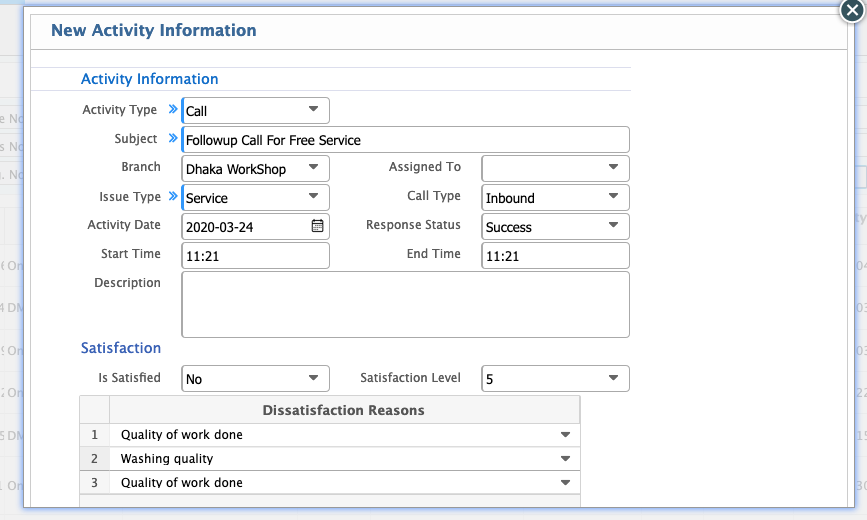Viewport: 867px width, 520px height.
Task: Close the New Activity Information dialog
Action: pyautogui.click(x=852, y=10)
